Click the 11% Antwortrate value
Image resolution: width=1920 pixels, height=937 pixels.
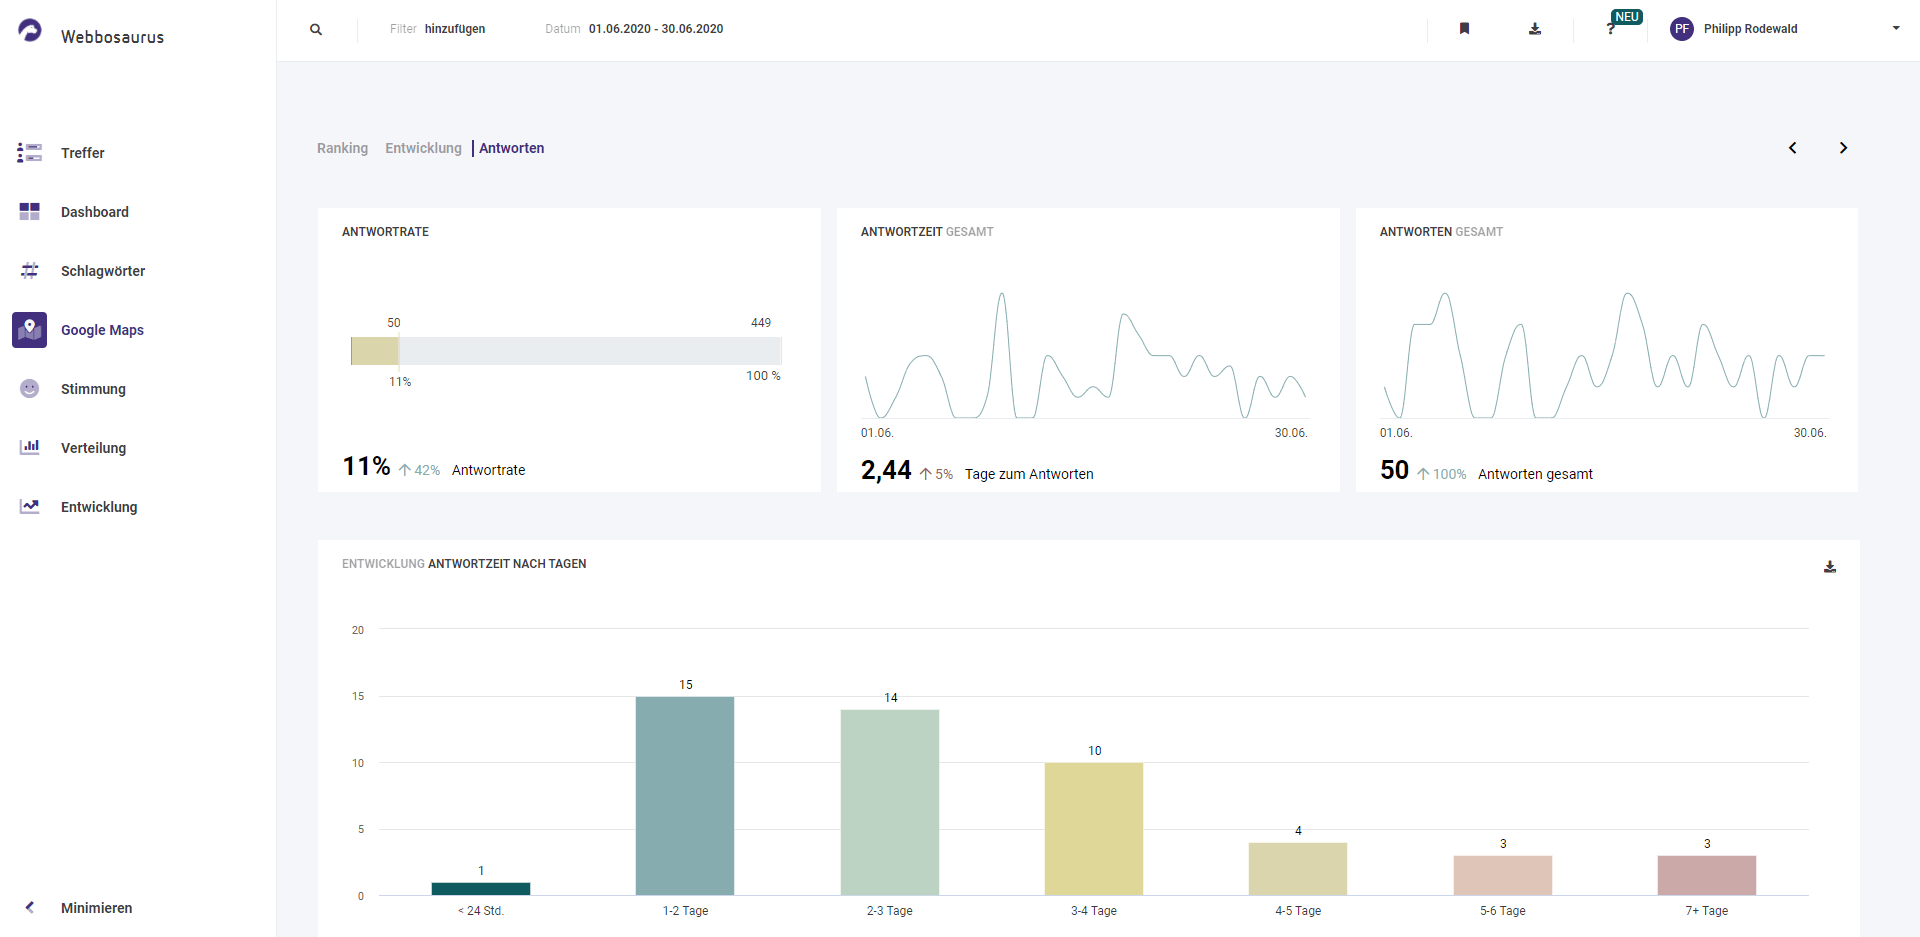(366, 467)
